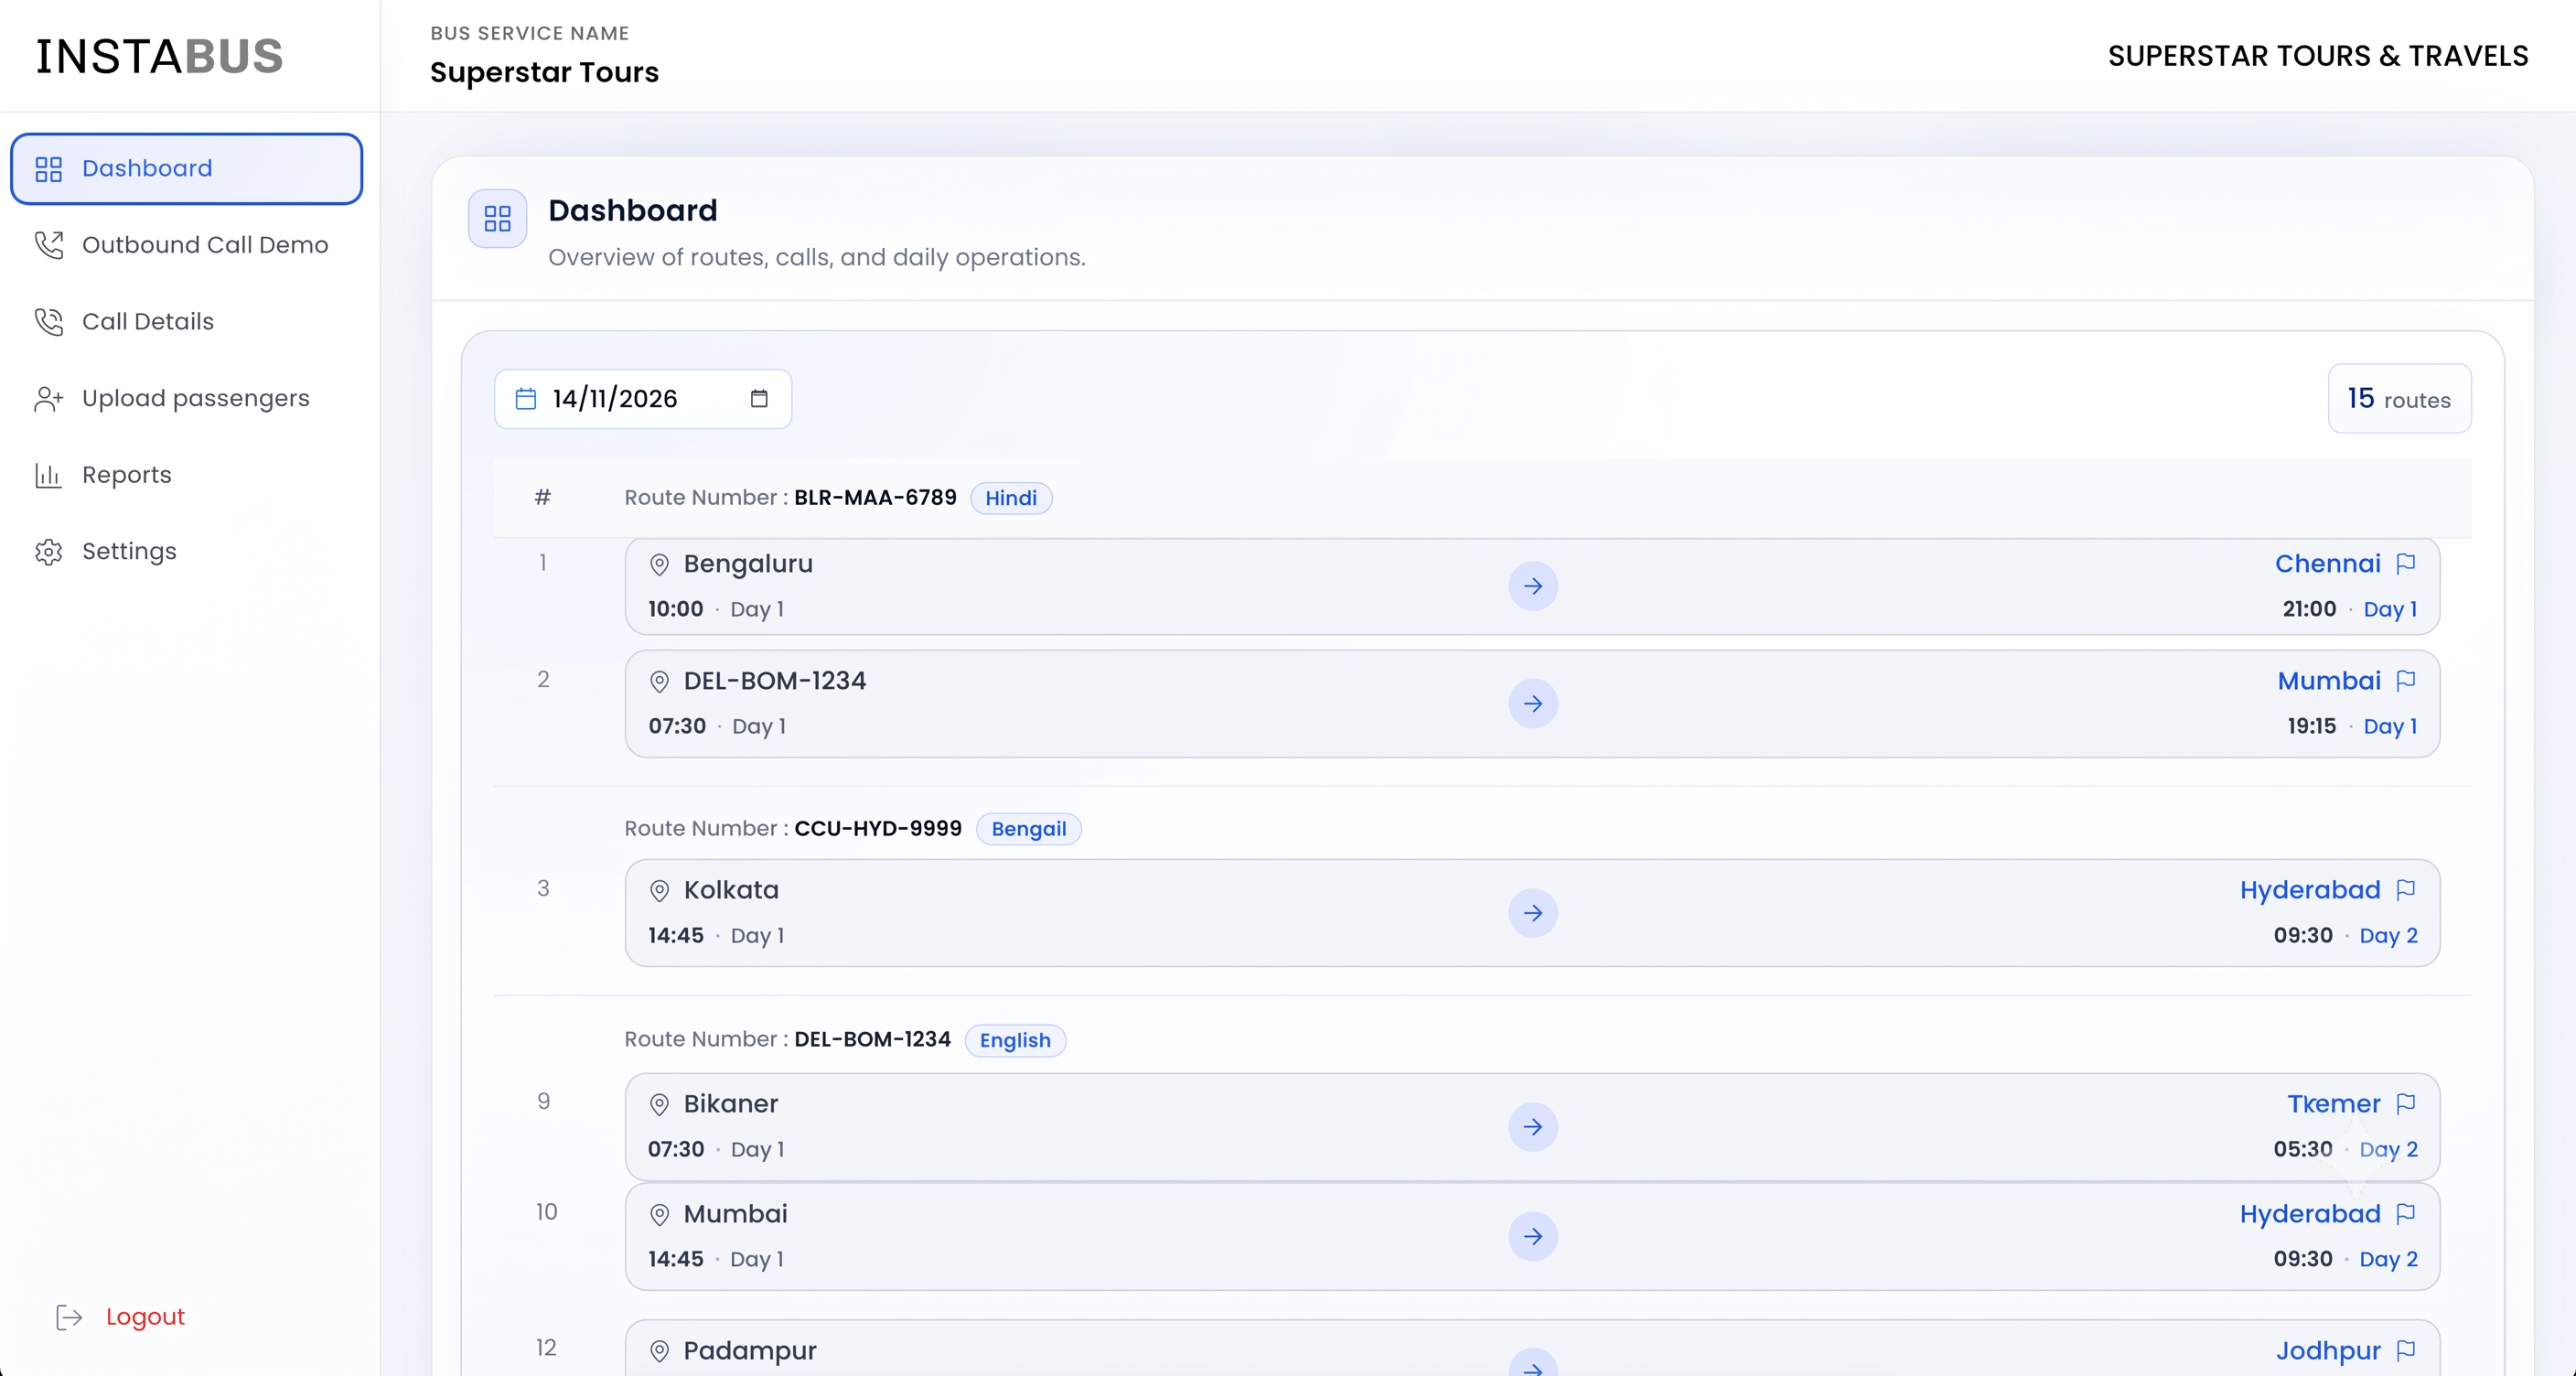Click the Jodhpur destination name
The width and height of the screenshot is (2576, 1376).
[2328, 1350]
